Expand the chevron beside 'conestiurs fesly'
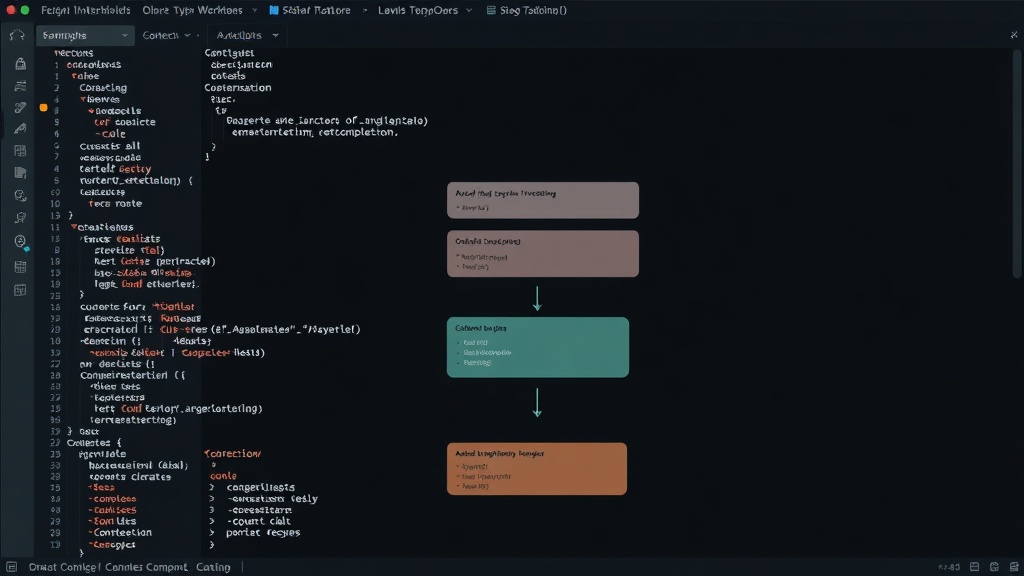The width and height of the screenshot is (1024, 576). pyautogui.click(x=212, y=498)
